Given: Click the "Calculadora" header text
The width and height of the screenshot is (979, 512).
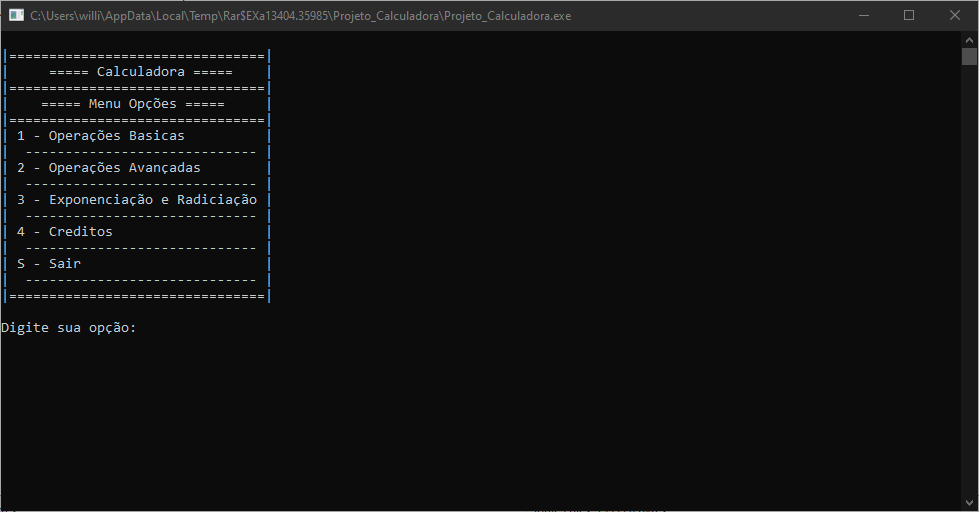Looking at the screenshot, I should coord(140,72).
